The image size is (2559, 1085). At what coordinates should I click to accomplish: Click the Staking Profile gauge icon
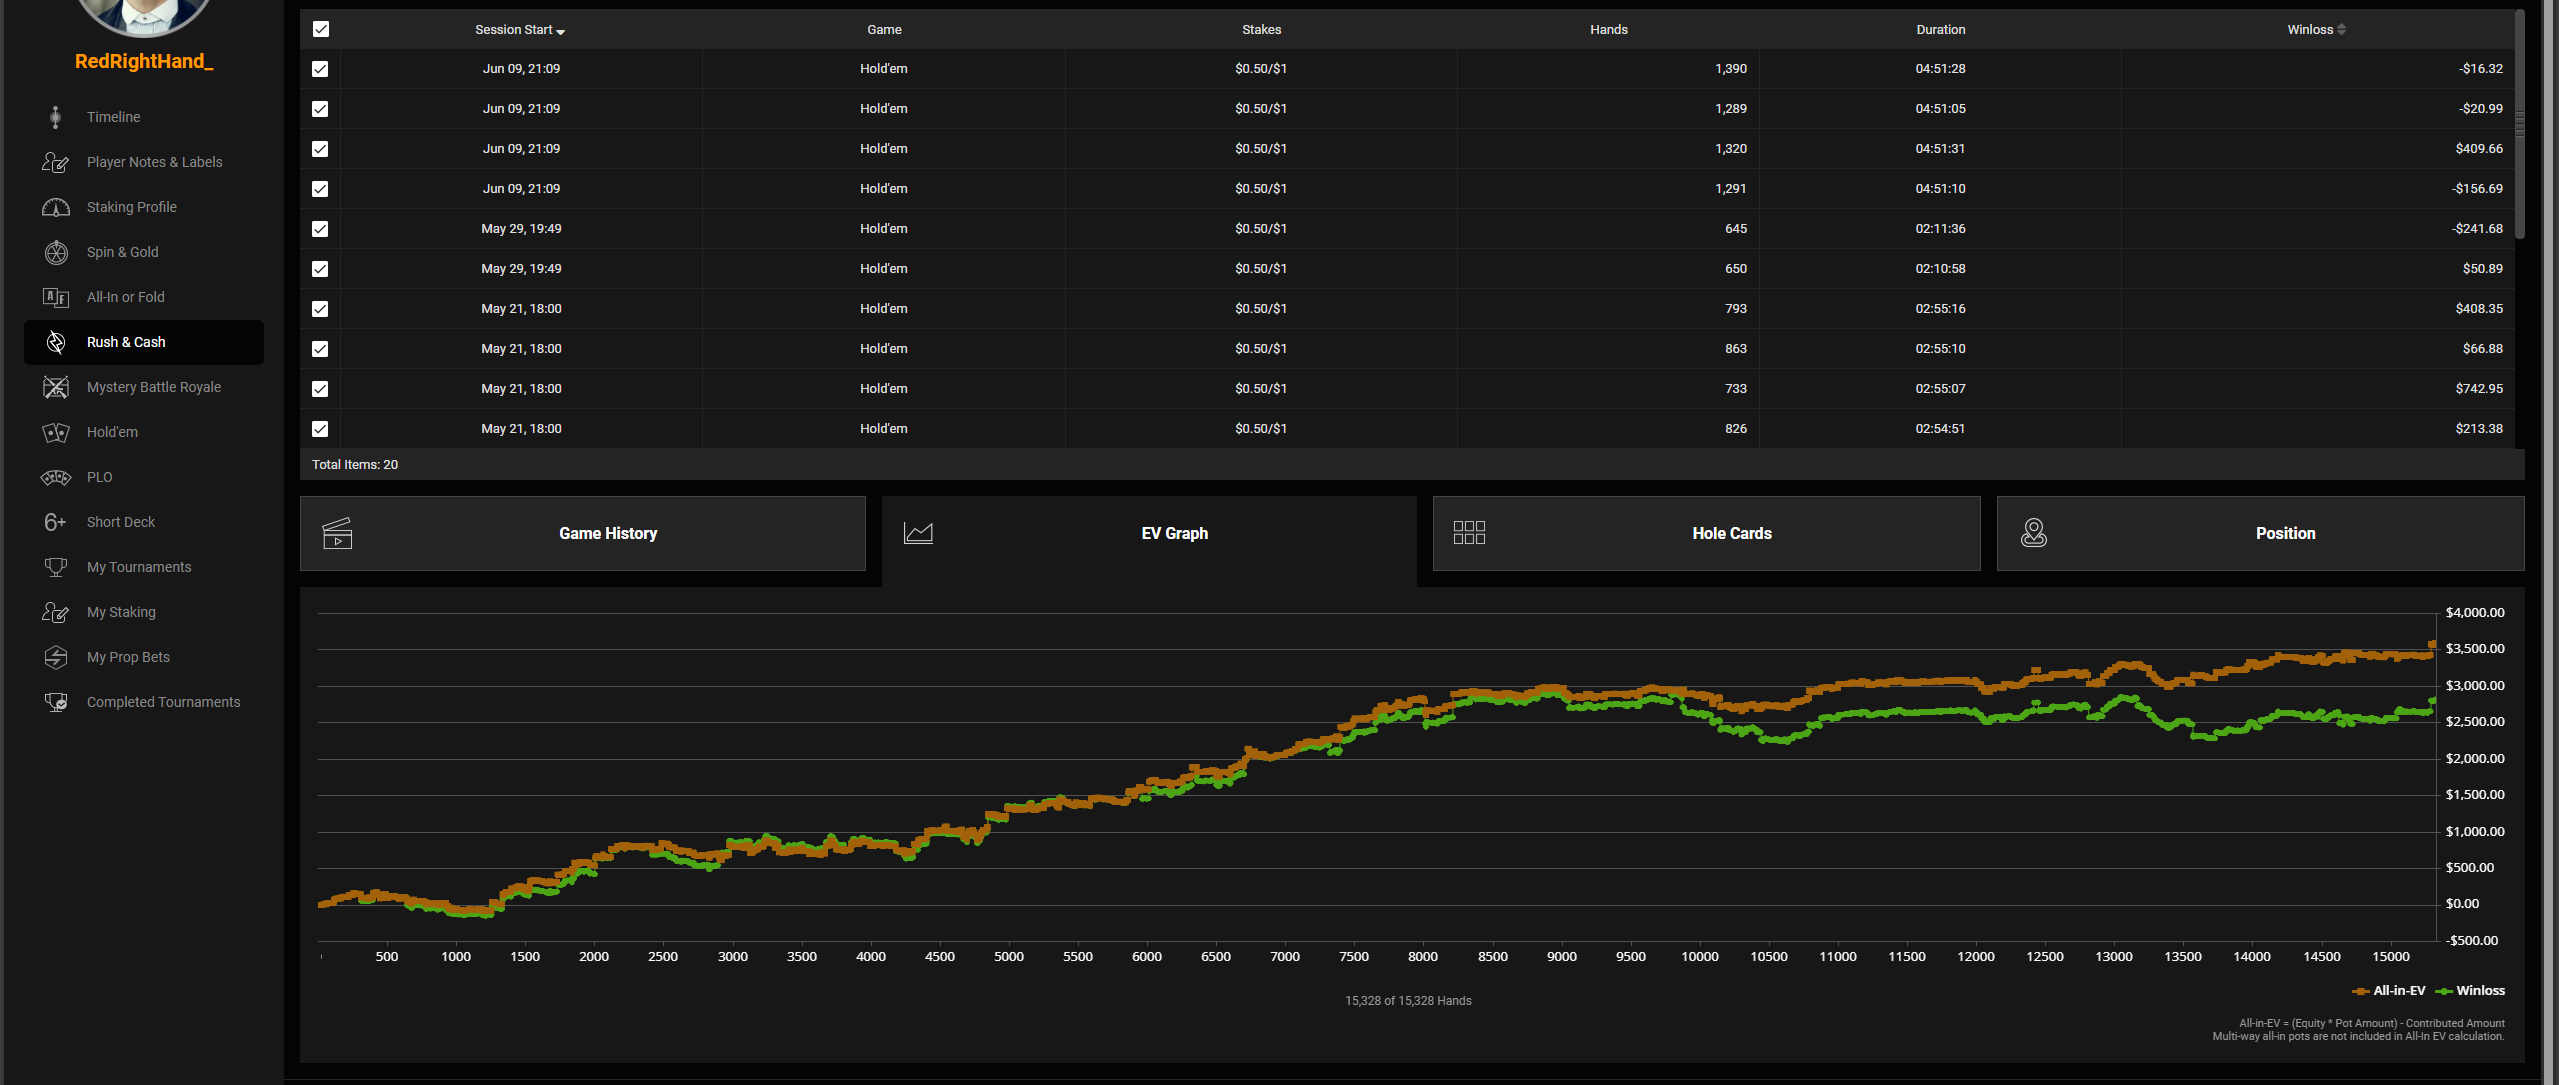56,207
